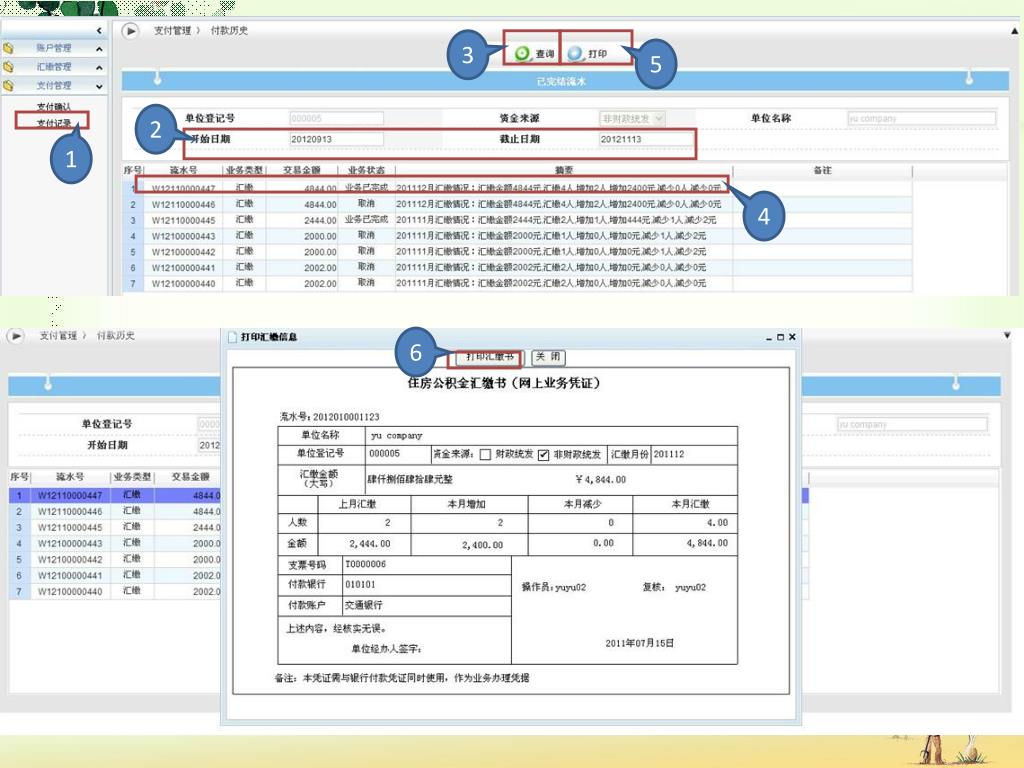The image size is (1024, 768).
Task: Expand the 汇缴管理 menu section
Action: pyautogui.click(x=98, y=67)
